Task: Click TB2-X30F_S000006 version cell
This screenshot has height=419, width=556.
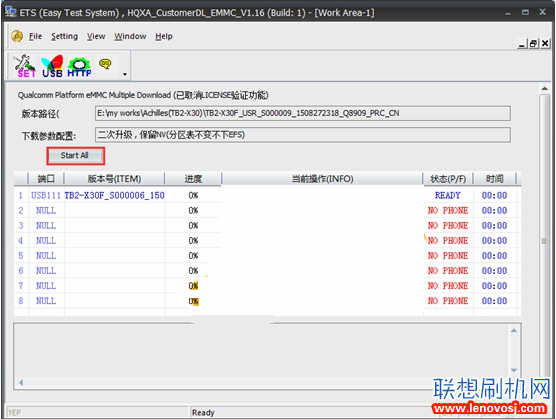Action: coord(115,195)
